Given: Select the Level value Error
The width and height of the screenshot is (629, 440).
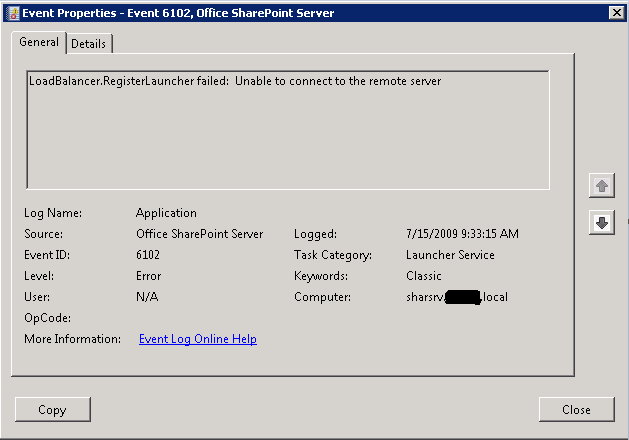Looking at the screenshot, I should pos(148,276).
